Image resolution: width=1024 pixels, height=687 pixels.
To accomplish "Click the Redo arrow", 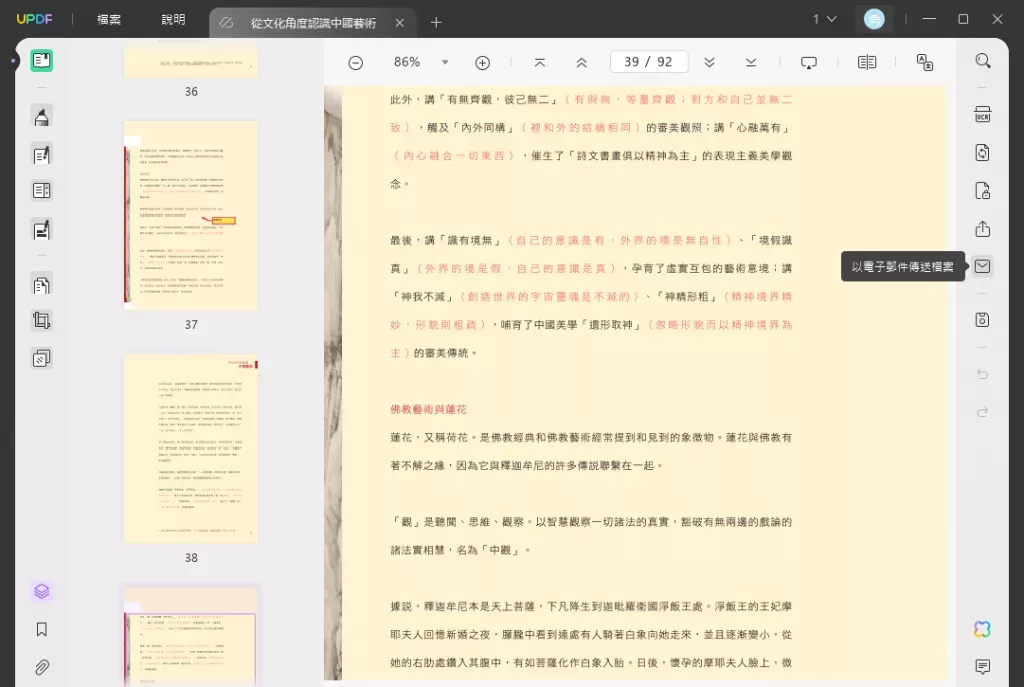I will tap(983, 412).
